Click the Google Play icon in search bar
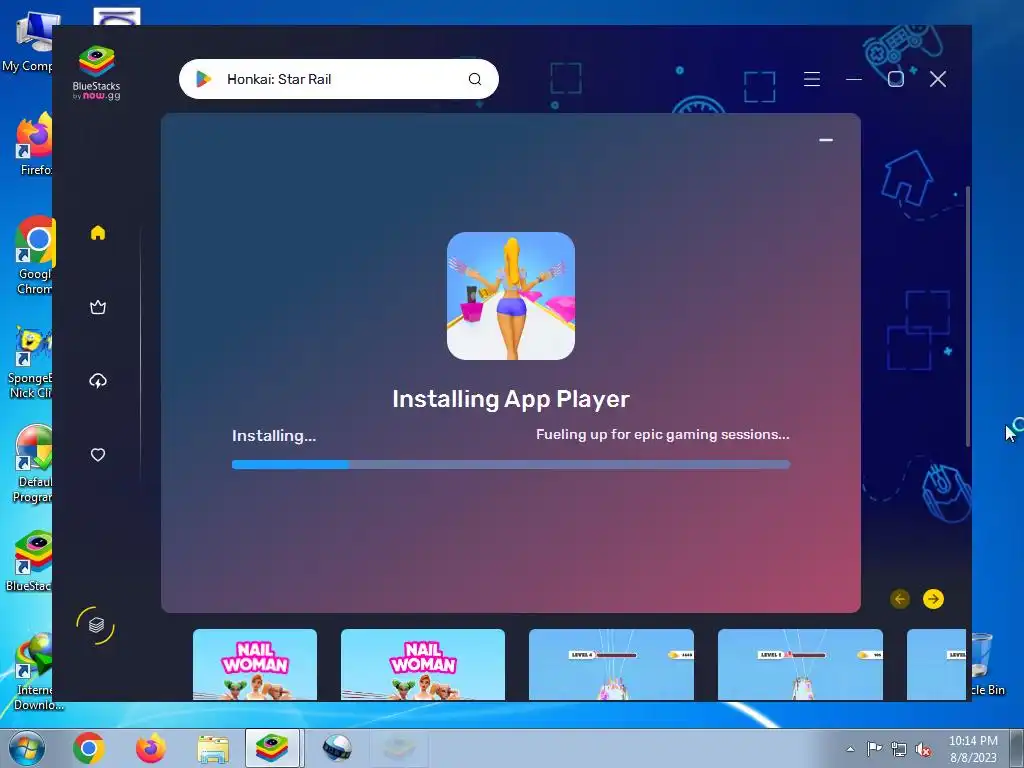This screenshot has height=768, width=1024. 204,79
